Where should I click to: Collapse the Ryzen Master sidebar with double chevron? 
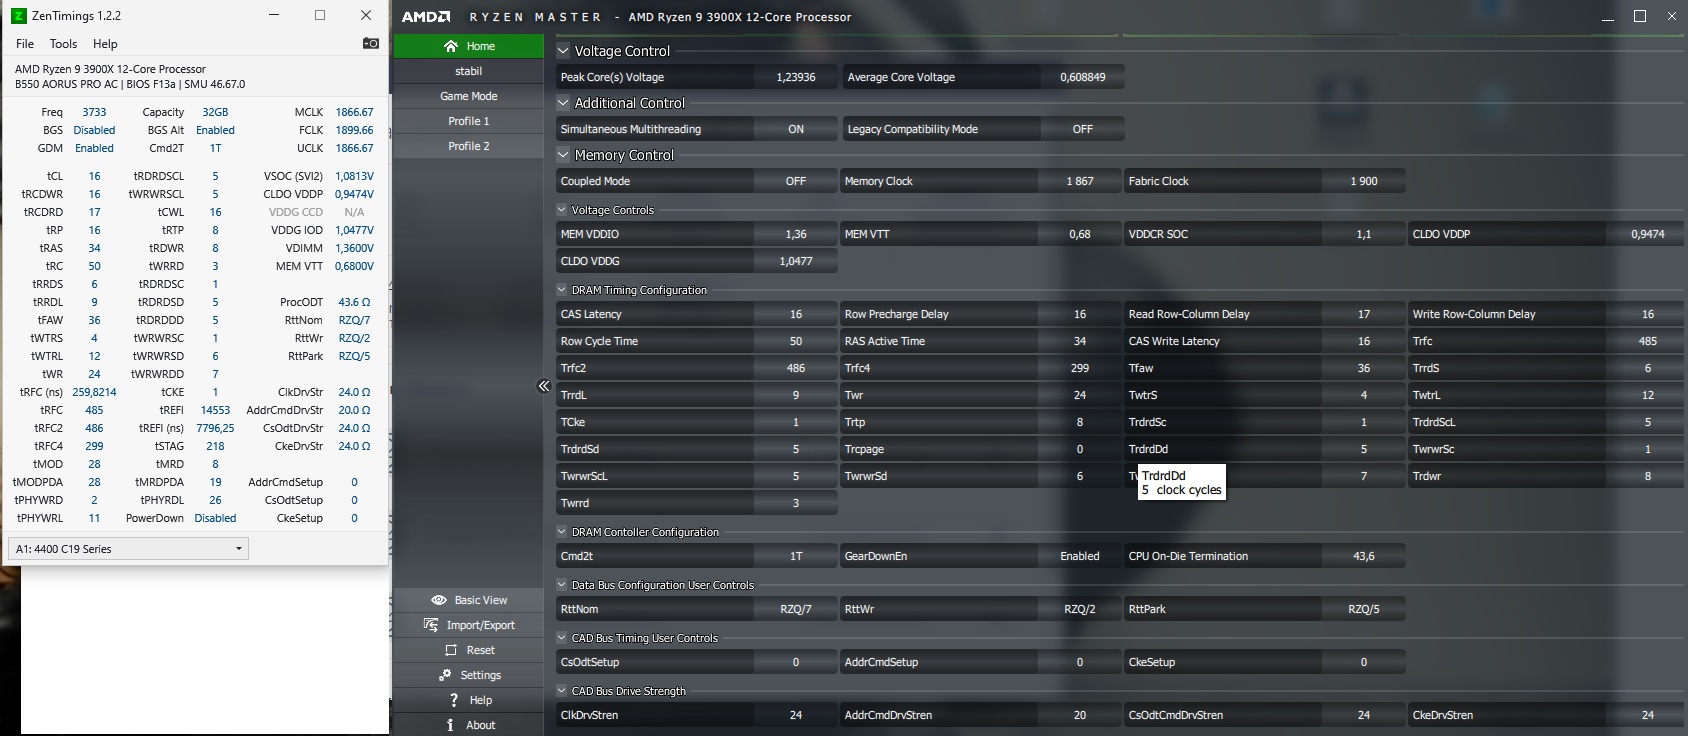point(544,386)
